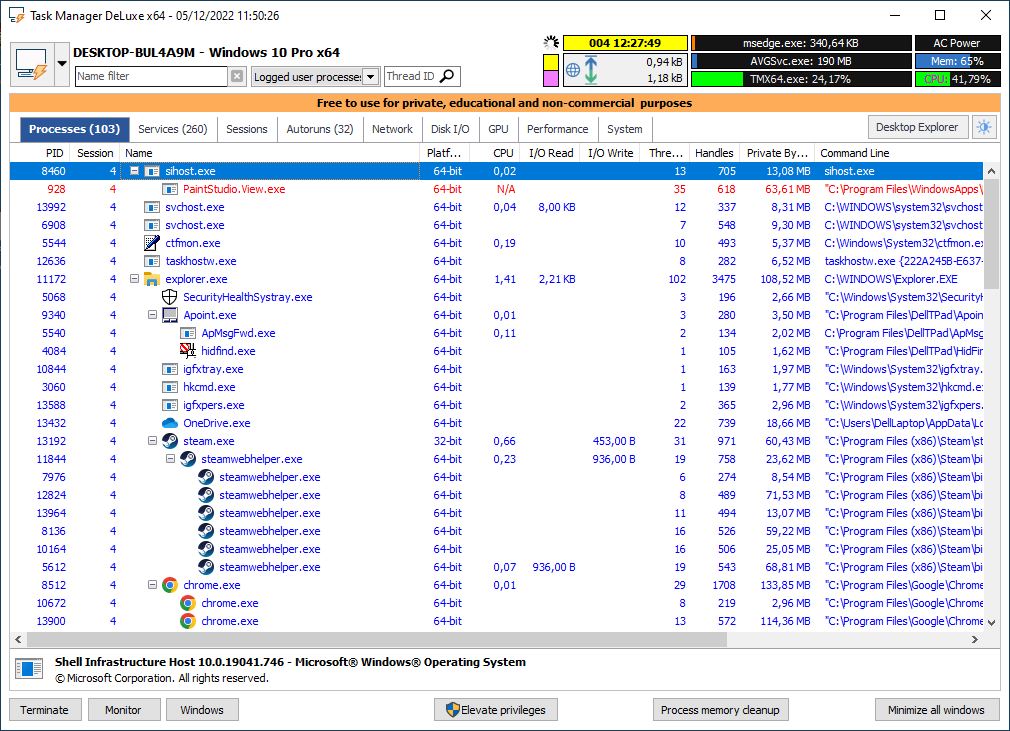Open the Sessions tab

[x=247, y=129]
